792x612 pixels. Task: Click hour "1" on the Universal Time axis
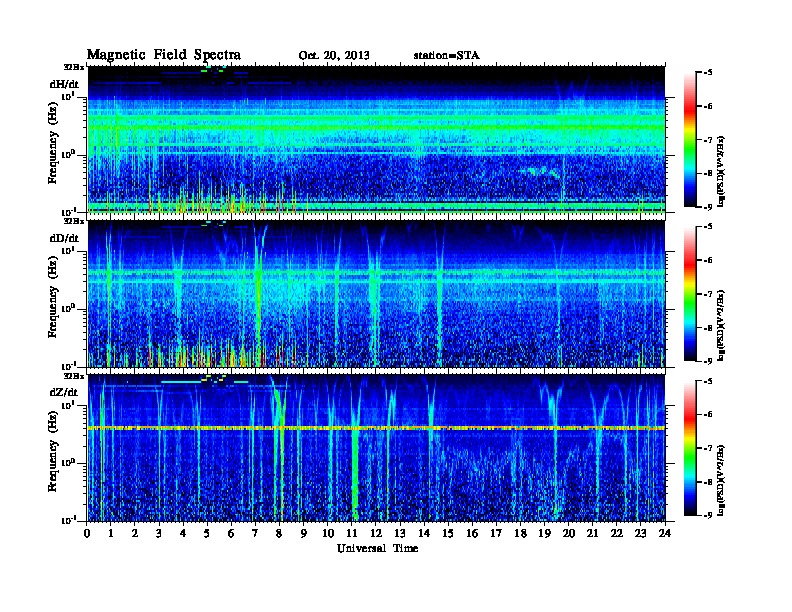click(x=111, y=533)
